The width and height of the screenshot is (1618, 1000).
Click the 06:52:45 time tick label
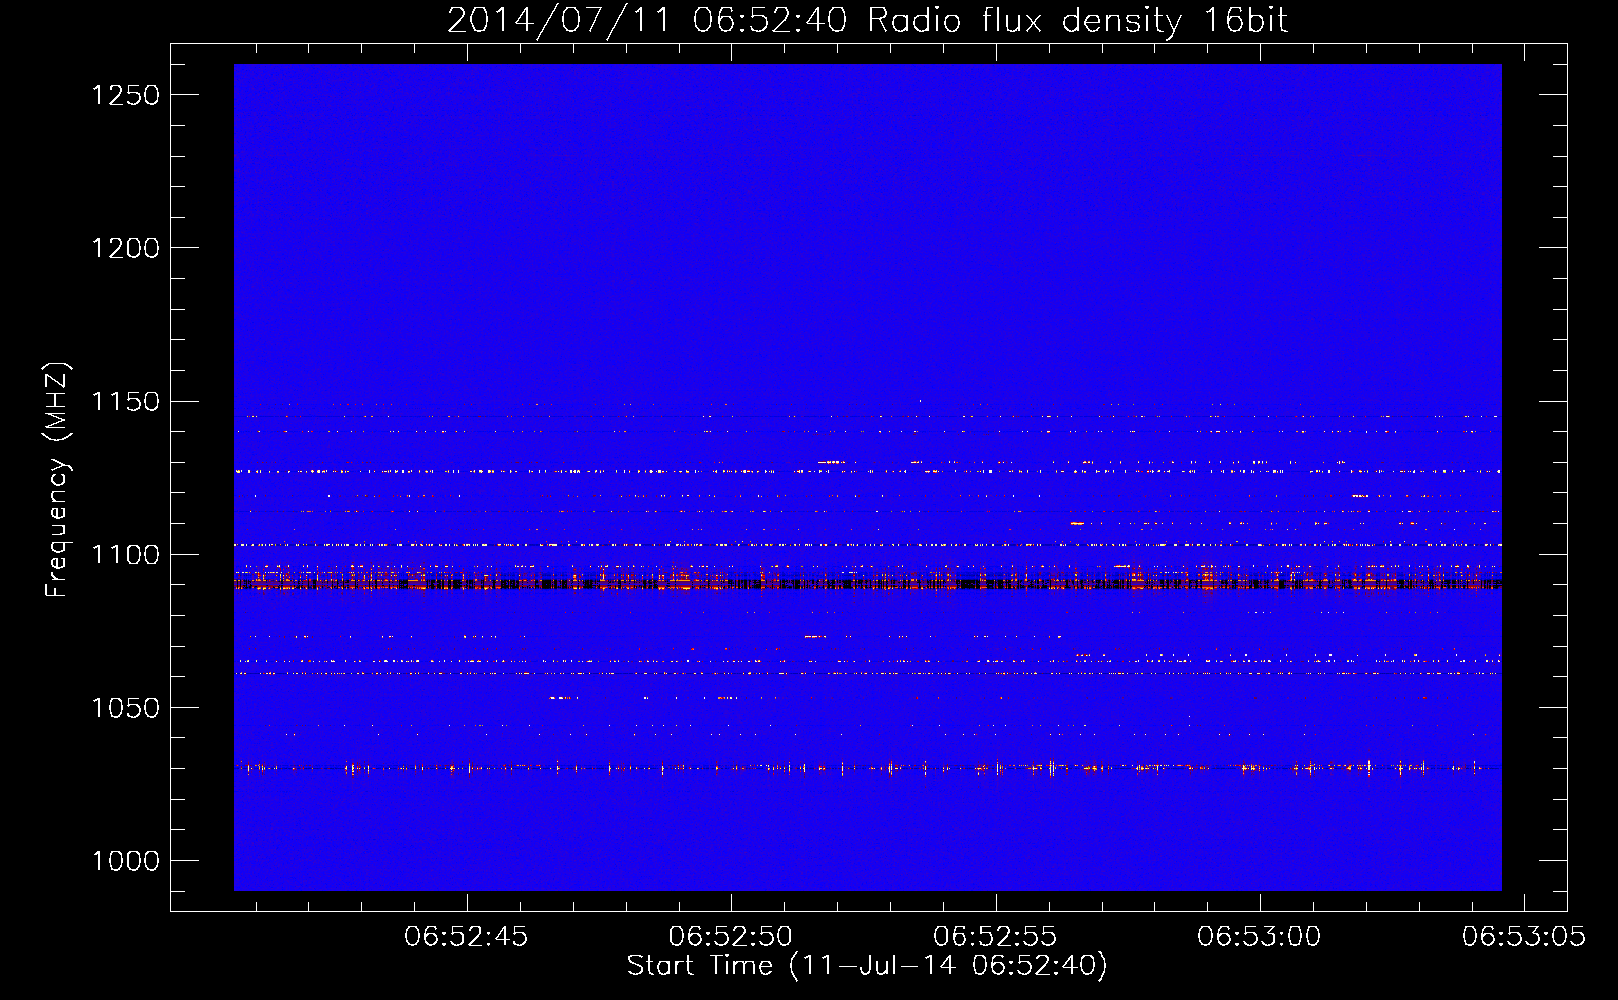click(x=466, y=937)
